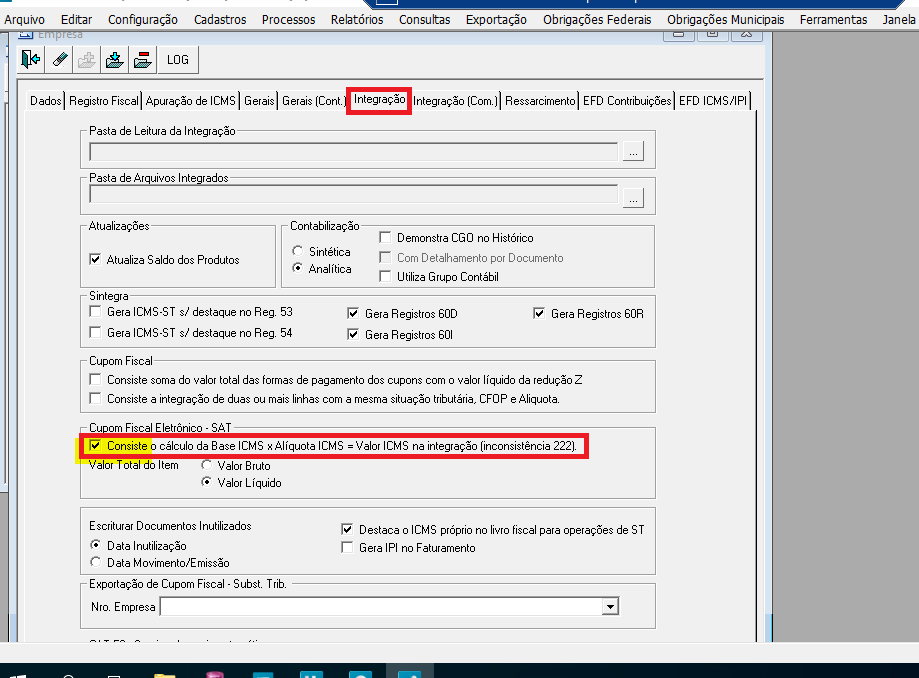Select the Integração tab
The width and height of the screenshot is (919, 678).
click(379, 100)
